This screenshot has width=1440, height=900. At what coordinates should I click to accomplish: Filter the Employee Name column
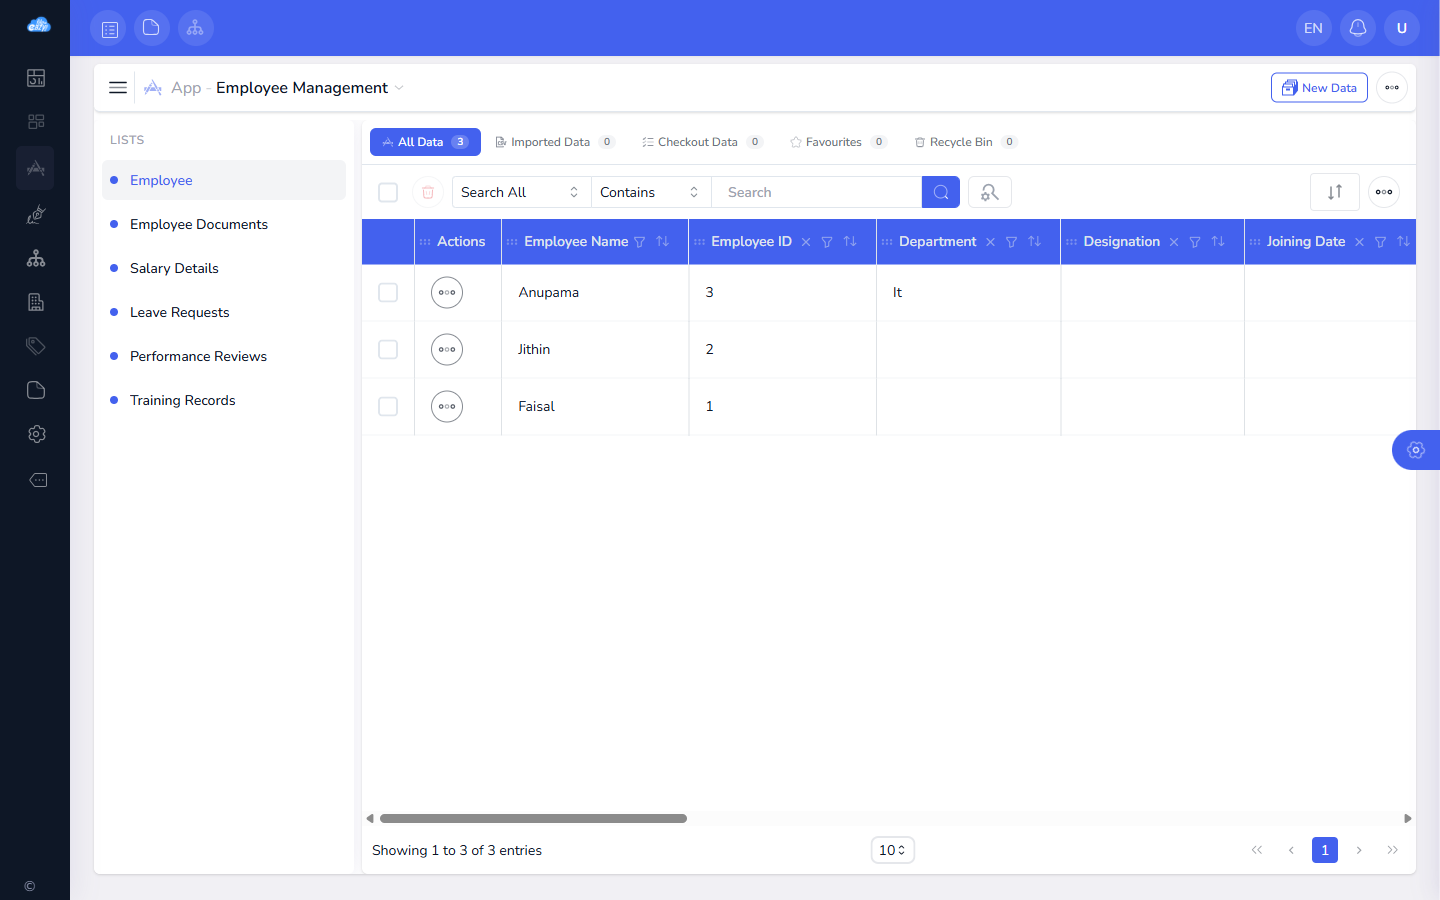[x=640, y=242]
